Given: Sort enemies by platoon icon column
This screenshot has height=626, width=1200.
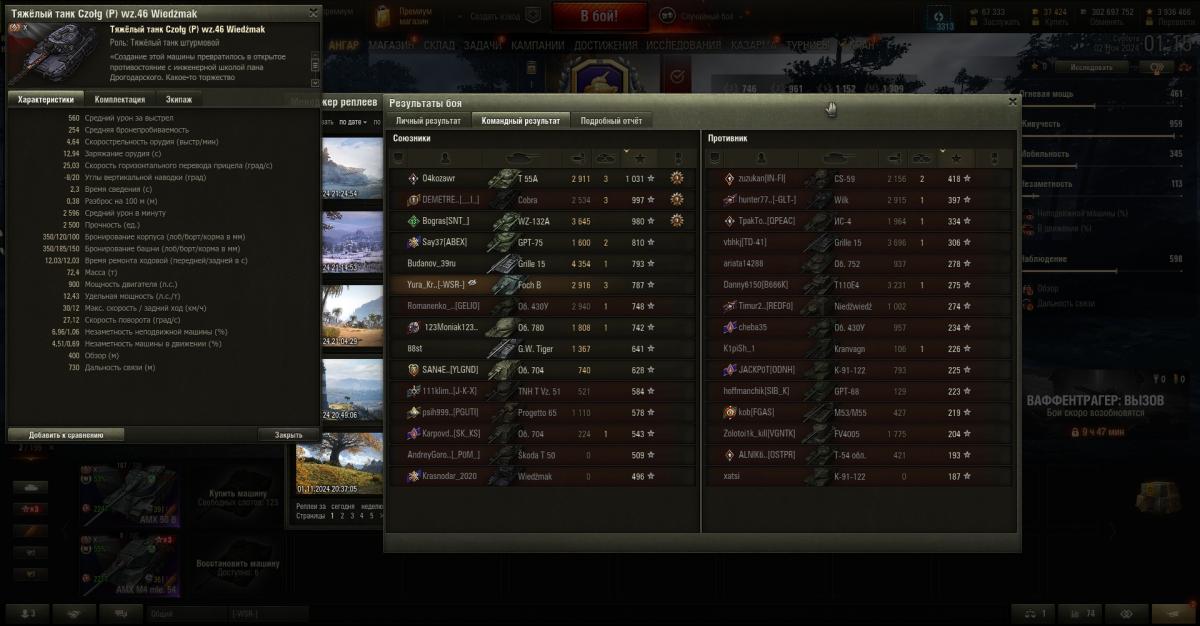Looking at the screenshot, I should pos(714,158).
